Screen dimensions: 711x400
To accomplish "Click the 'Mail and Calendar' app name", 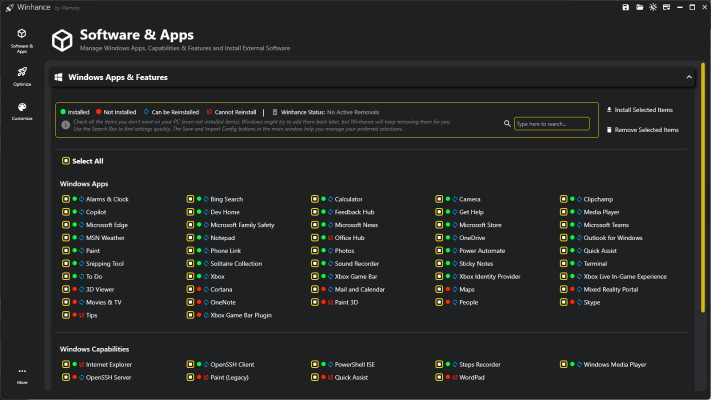I will coord(360,289).
